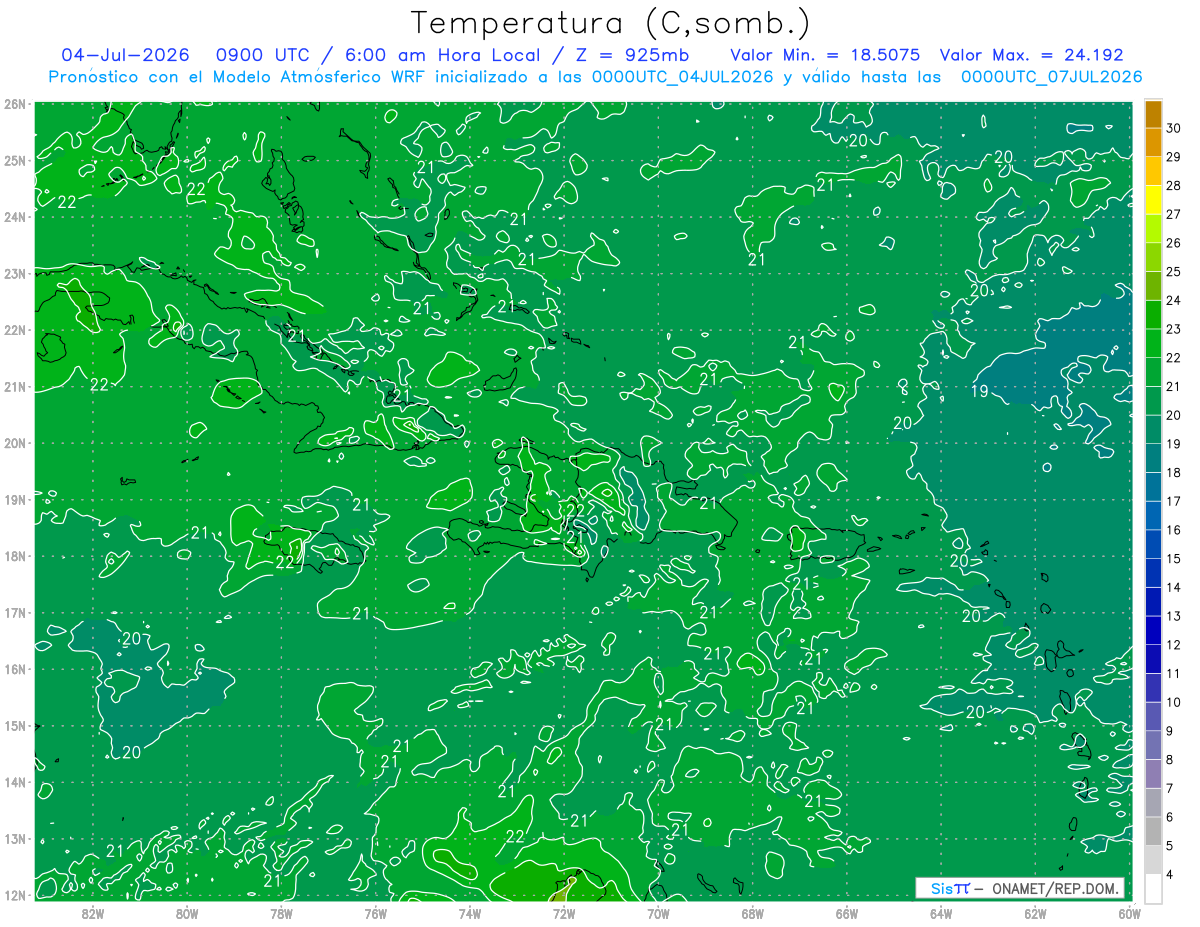Click the "13N" latitude axis label

click(x=14, y=839)
